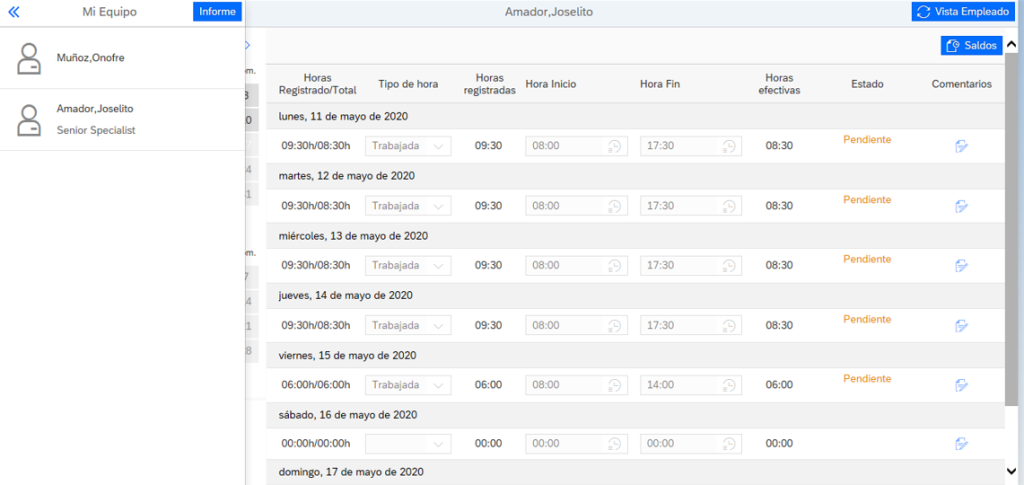Click scrollbar up arrow
This screenshot has width=1024, height=485.
click(1012, 44)
